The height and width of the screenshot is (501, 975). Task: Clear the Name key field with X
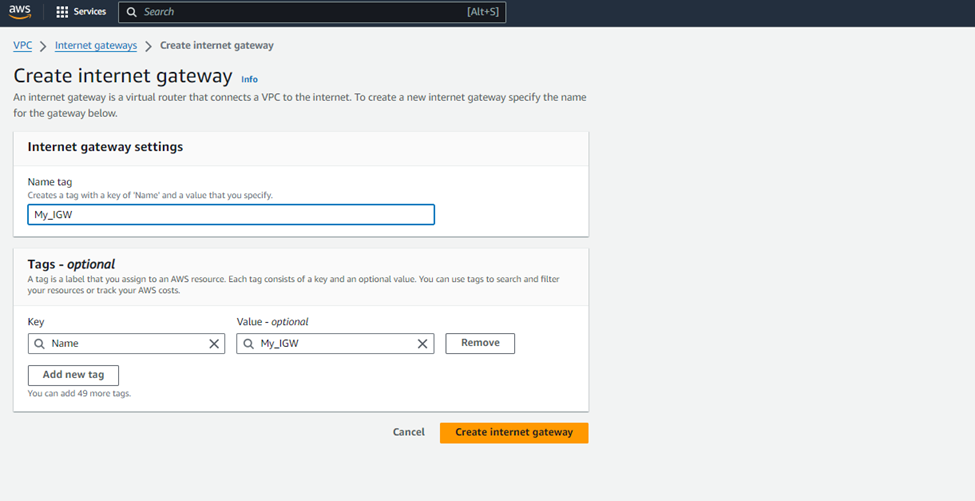(214, 344)
